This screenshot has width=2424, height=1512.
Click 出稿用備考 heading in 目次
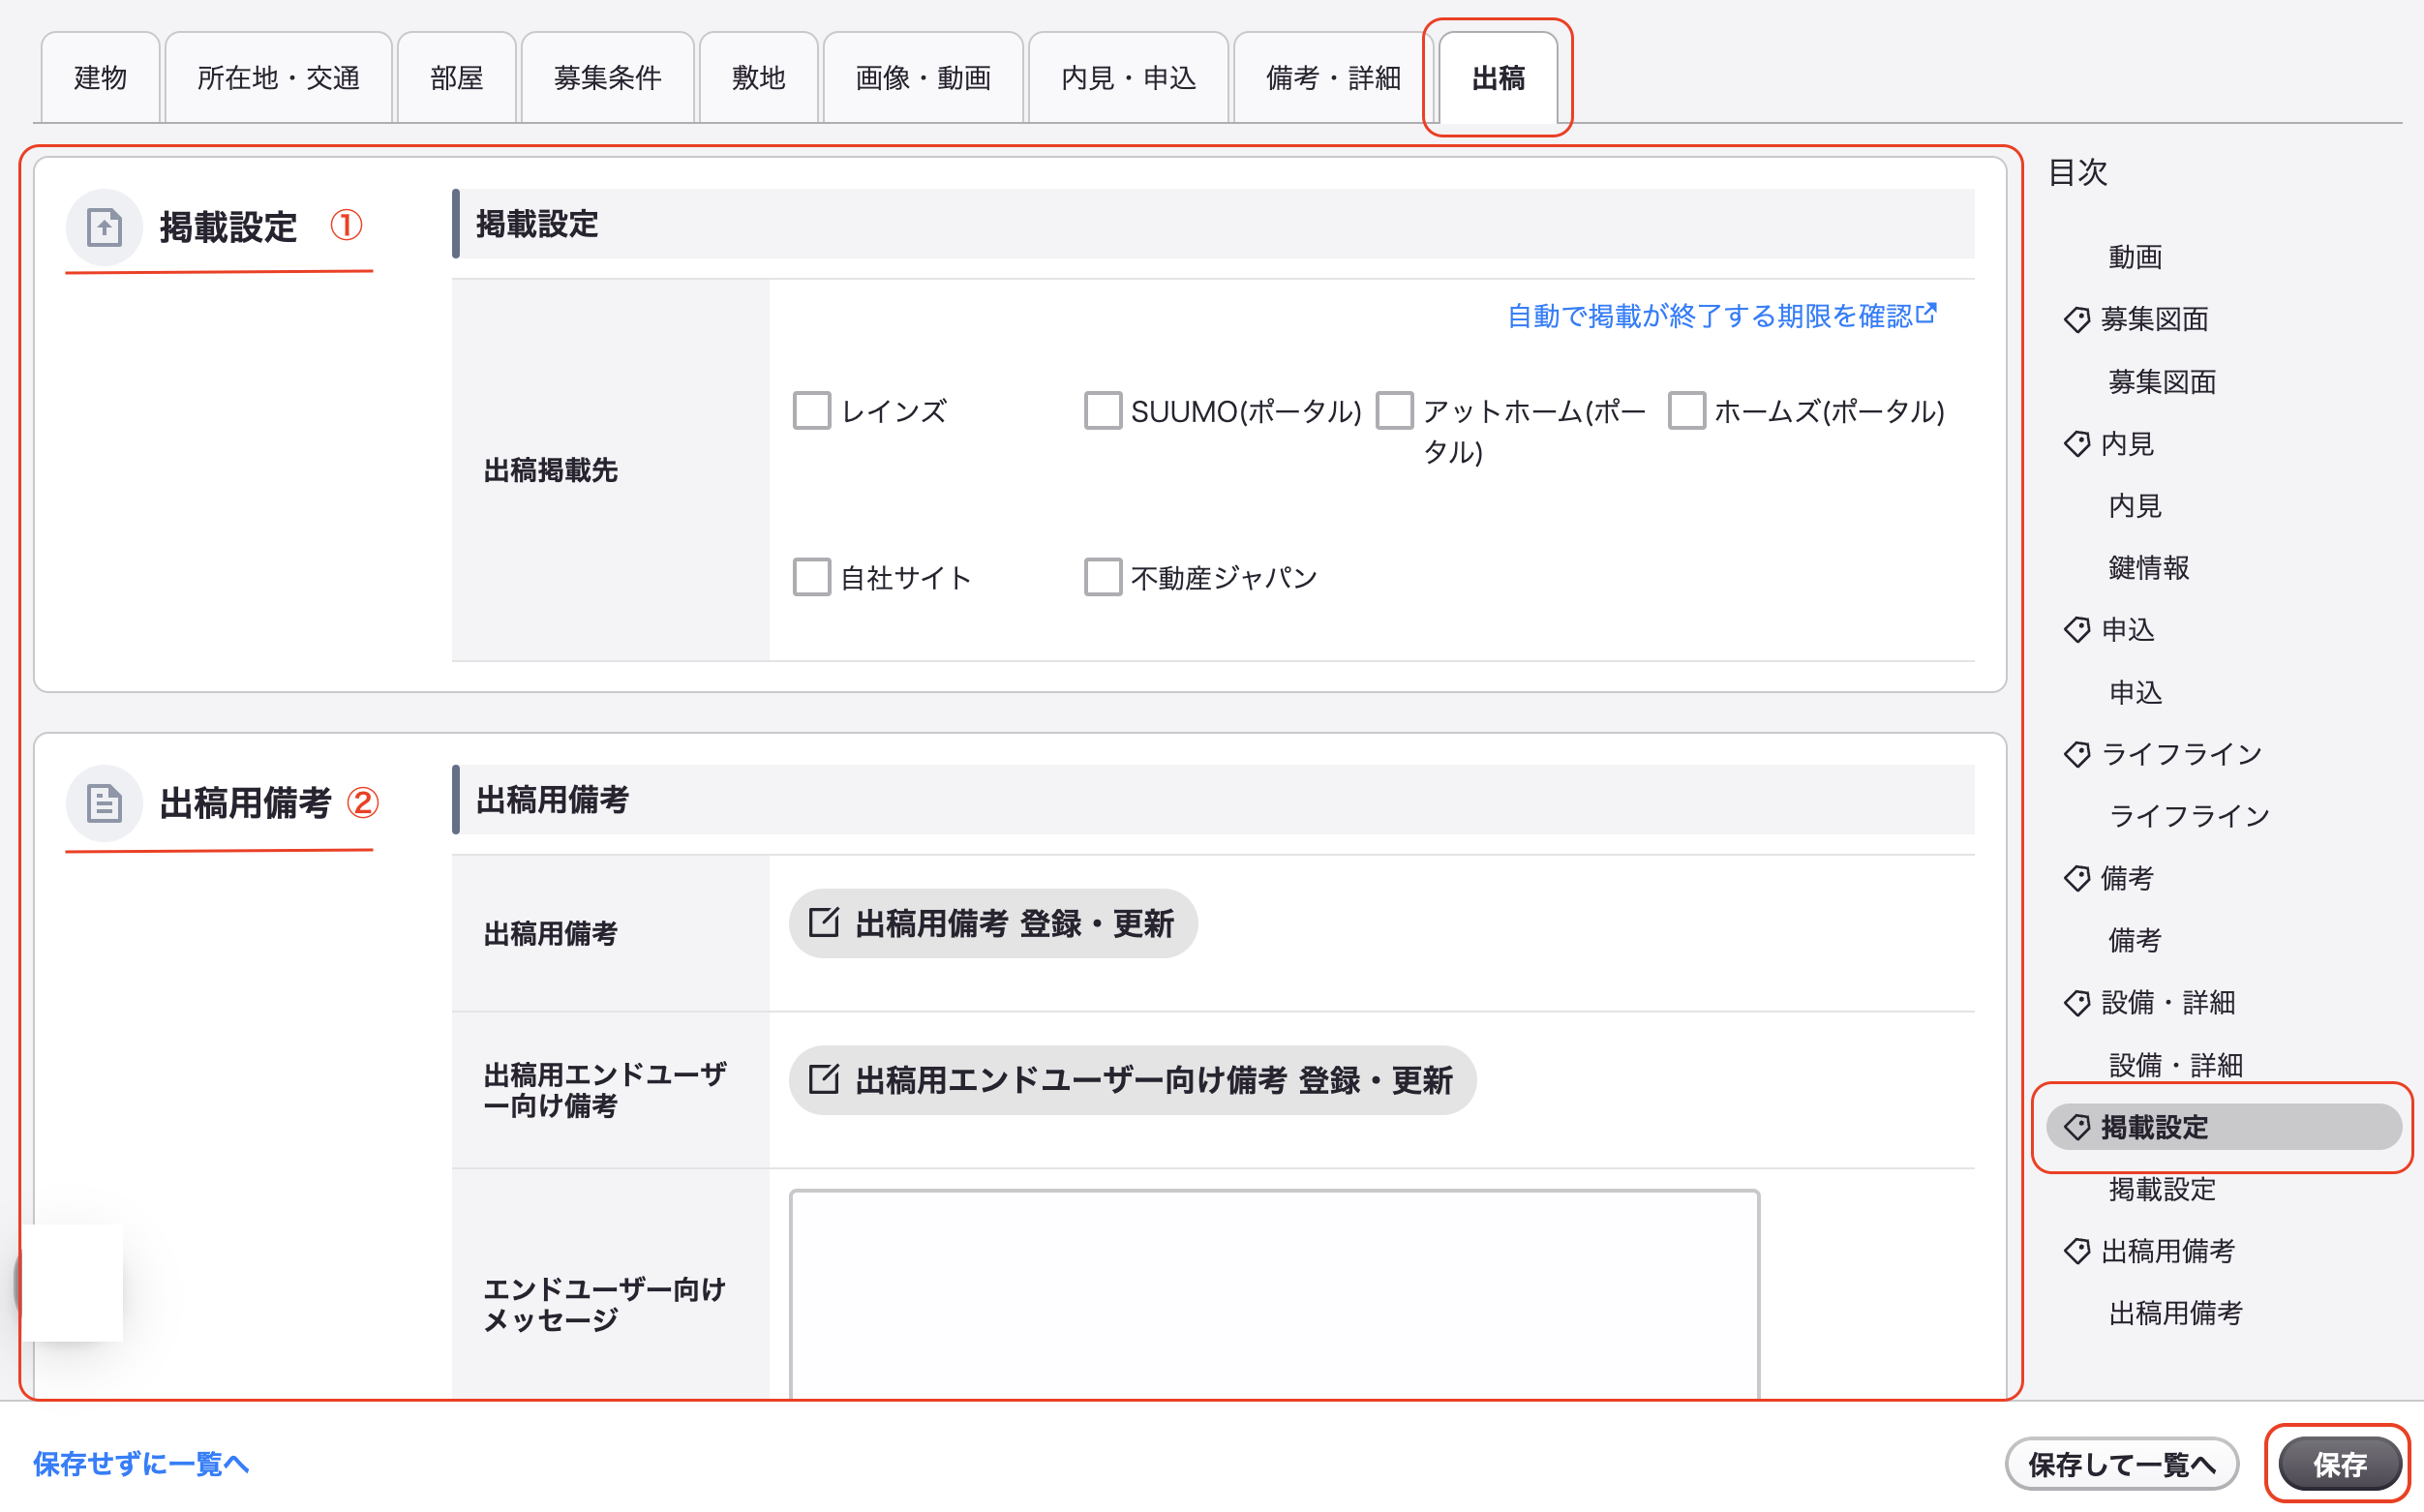[x=2168, y=1251]
